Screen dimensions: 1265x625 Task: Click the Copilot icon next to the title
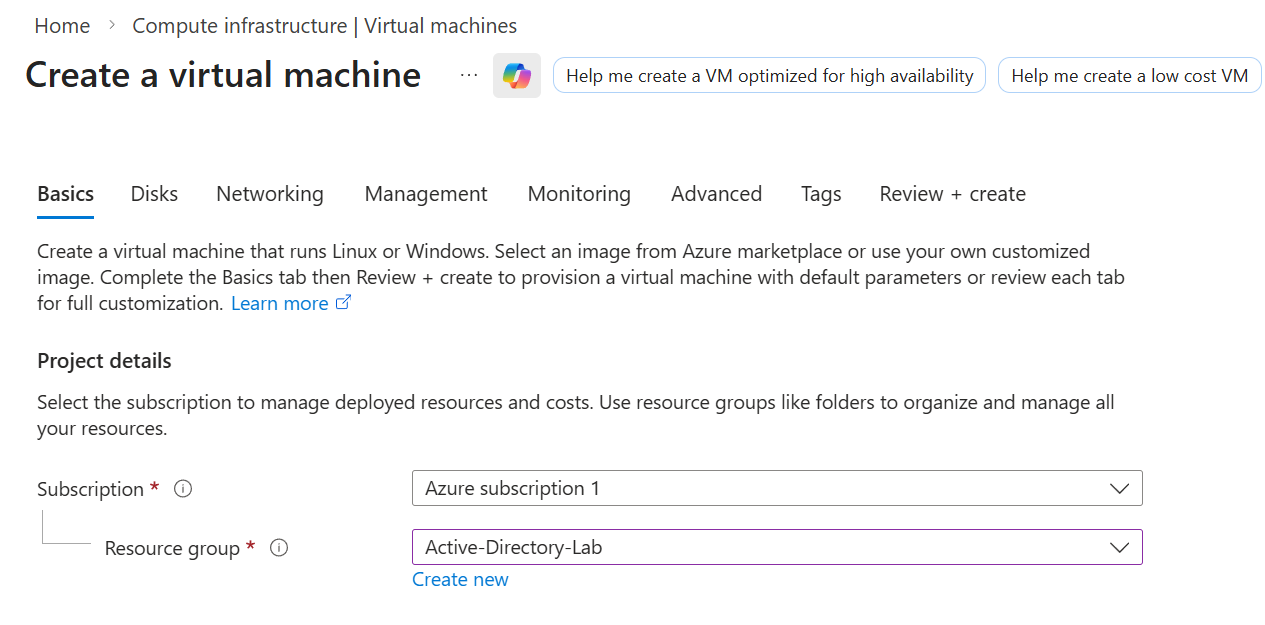[x=517, y=76]
